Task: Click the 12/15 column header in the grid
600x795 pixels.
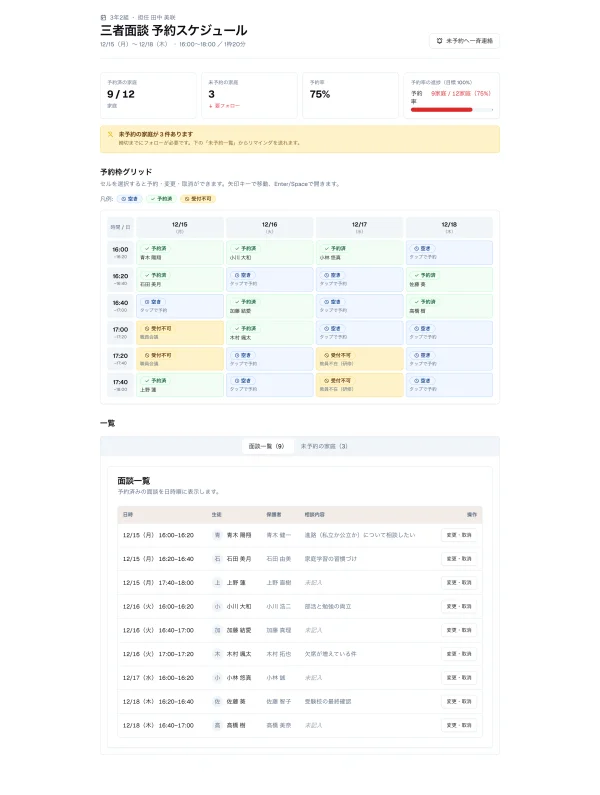Action: 180,227
